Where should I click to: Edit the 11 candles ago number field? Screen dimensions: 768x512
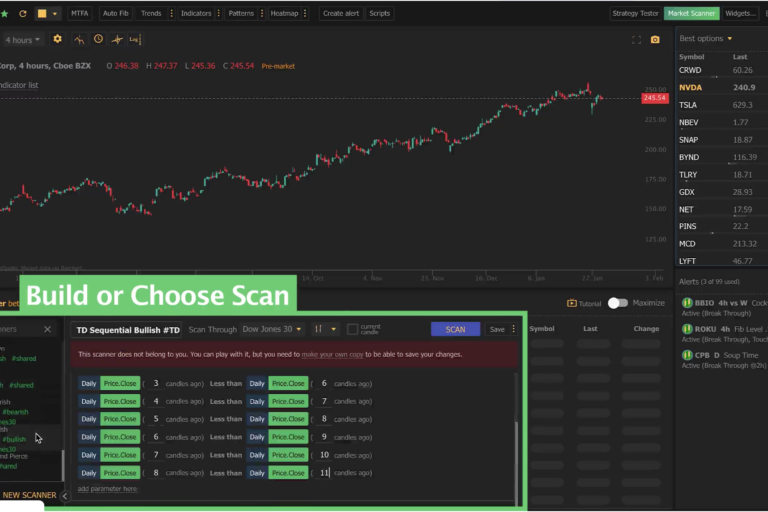(324, 473)
